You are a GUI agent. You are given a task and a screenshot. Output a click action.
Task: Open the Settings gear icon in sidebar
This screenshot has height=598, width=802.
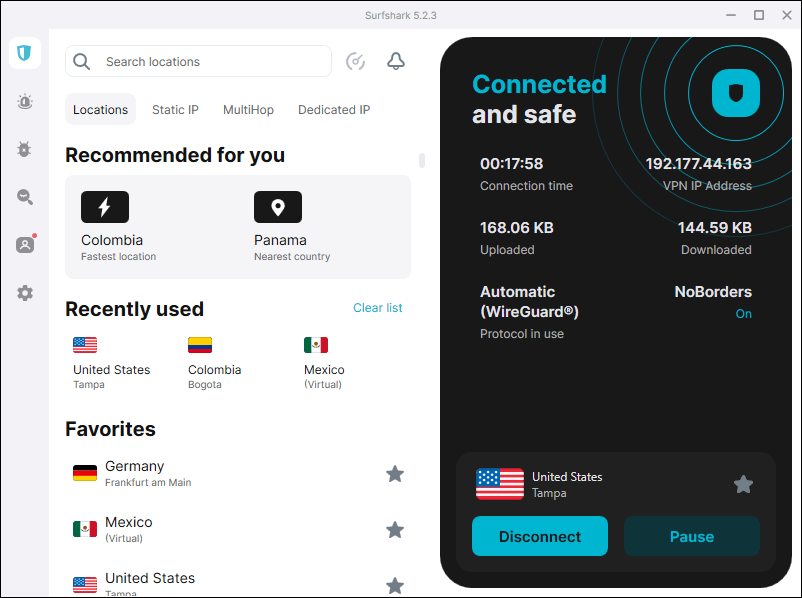25,293
